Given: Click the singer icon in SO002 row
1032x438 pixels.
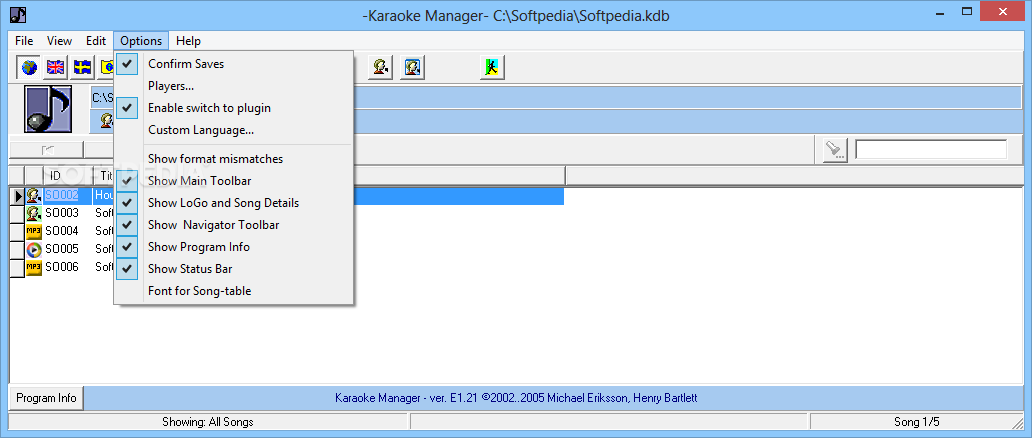Looking at the screenshot, I should click(34, 196).
